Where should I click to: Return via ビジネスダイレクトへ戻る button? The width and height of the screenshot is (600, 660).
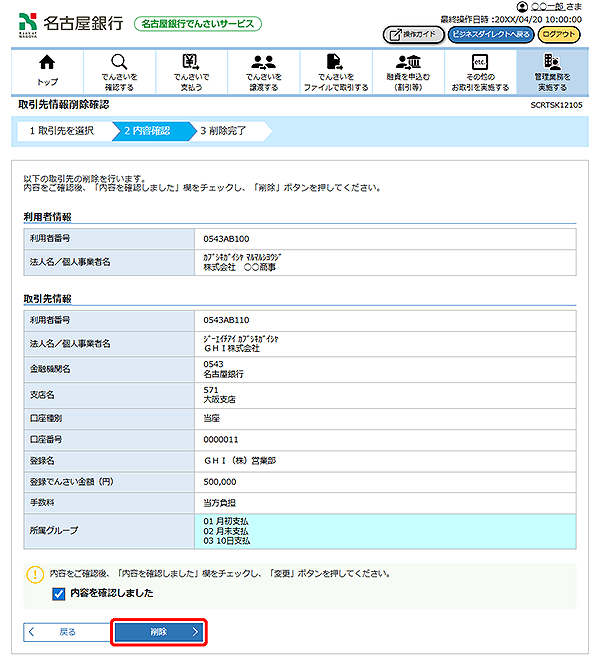pyautogui.click(x=490, y=34)
